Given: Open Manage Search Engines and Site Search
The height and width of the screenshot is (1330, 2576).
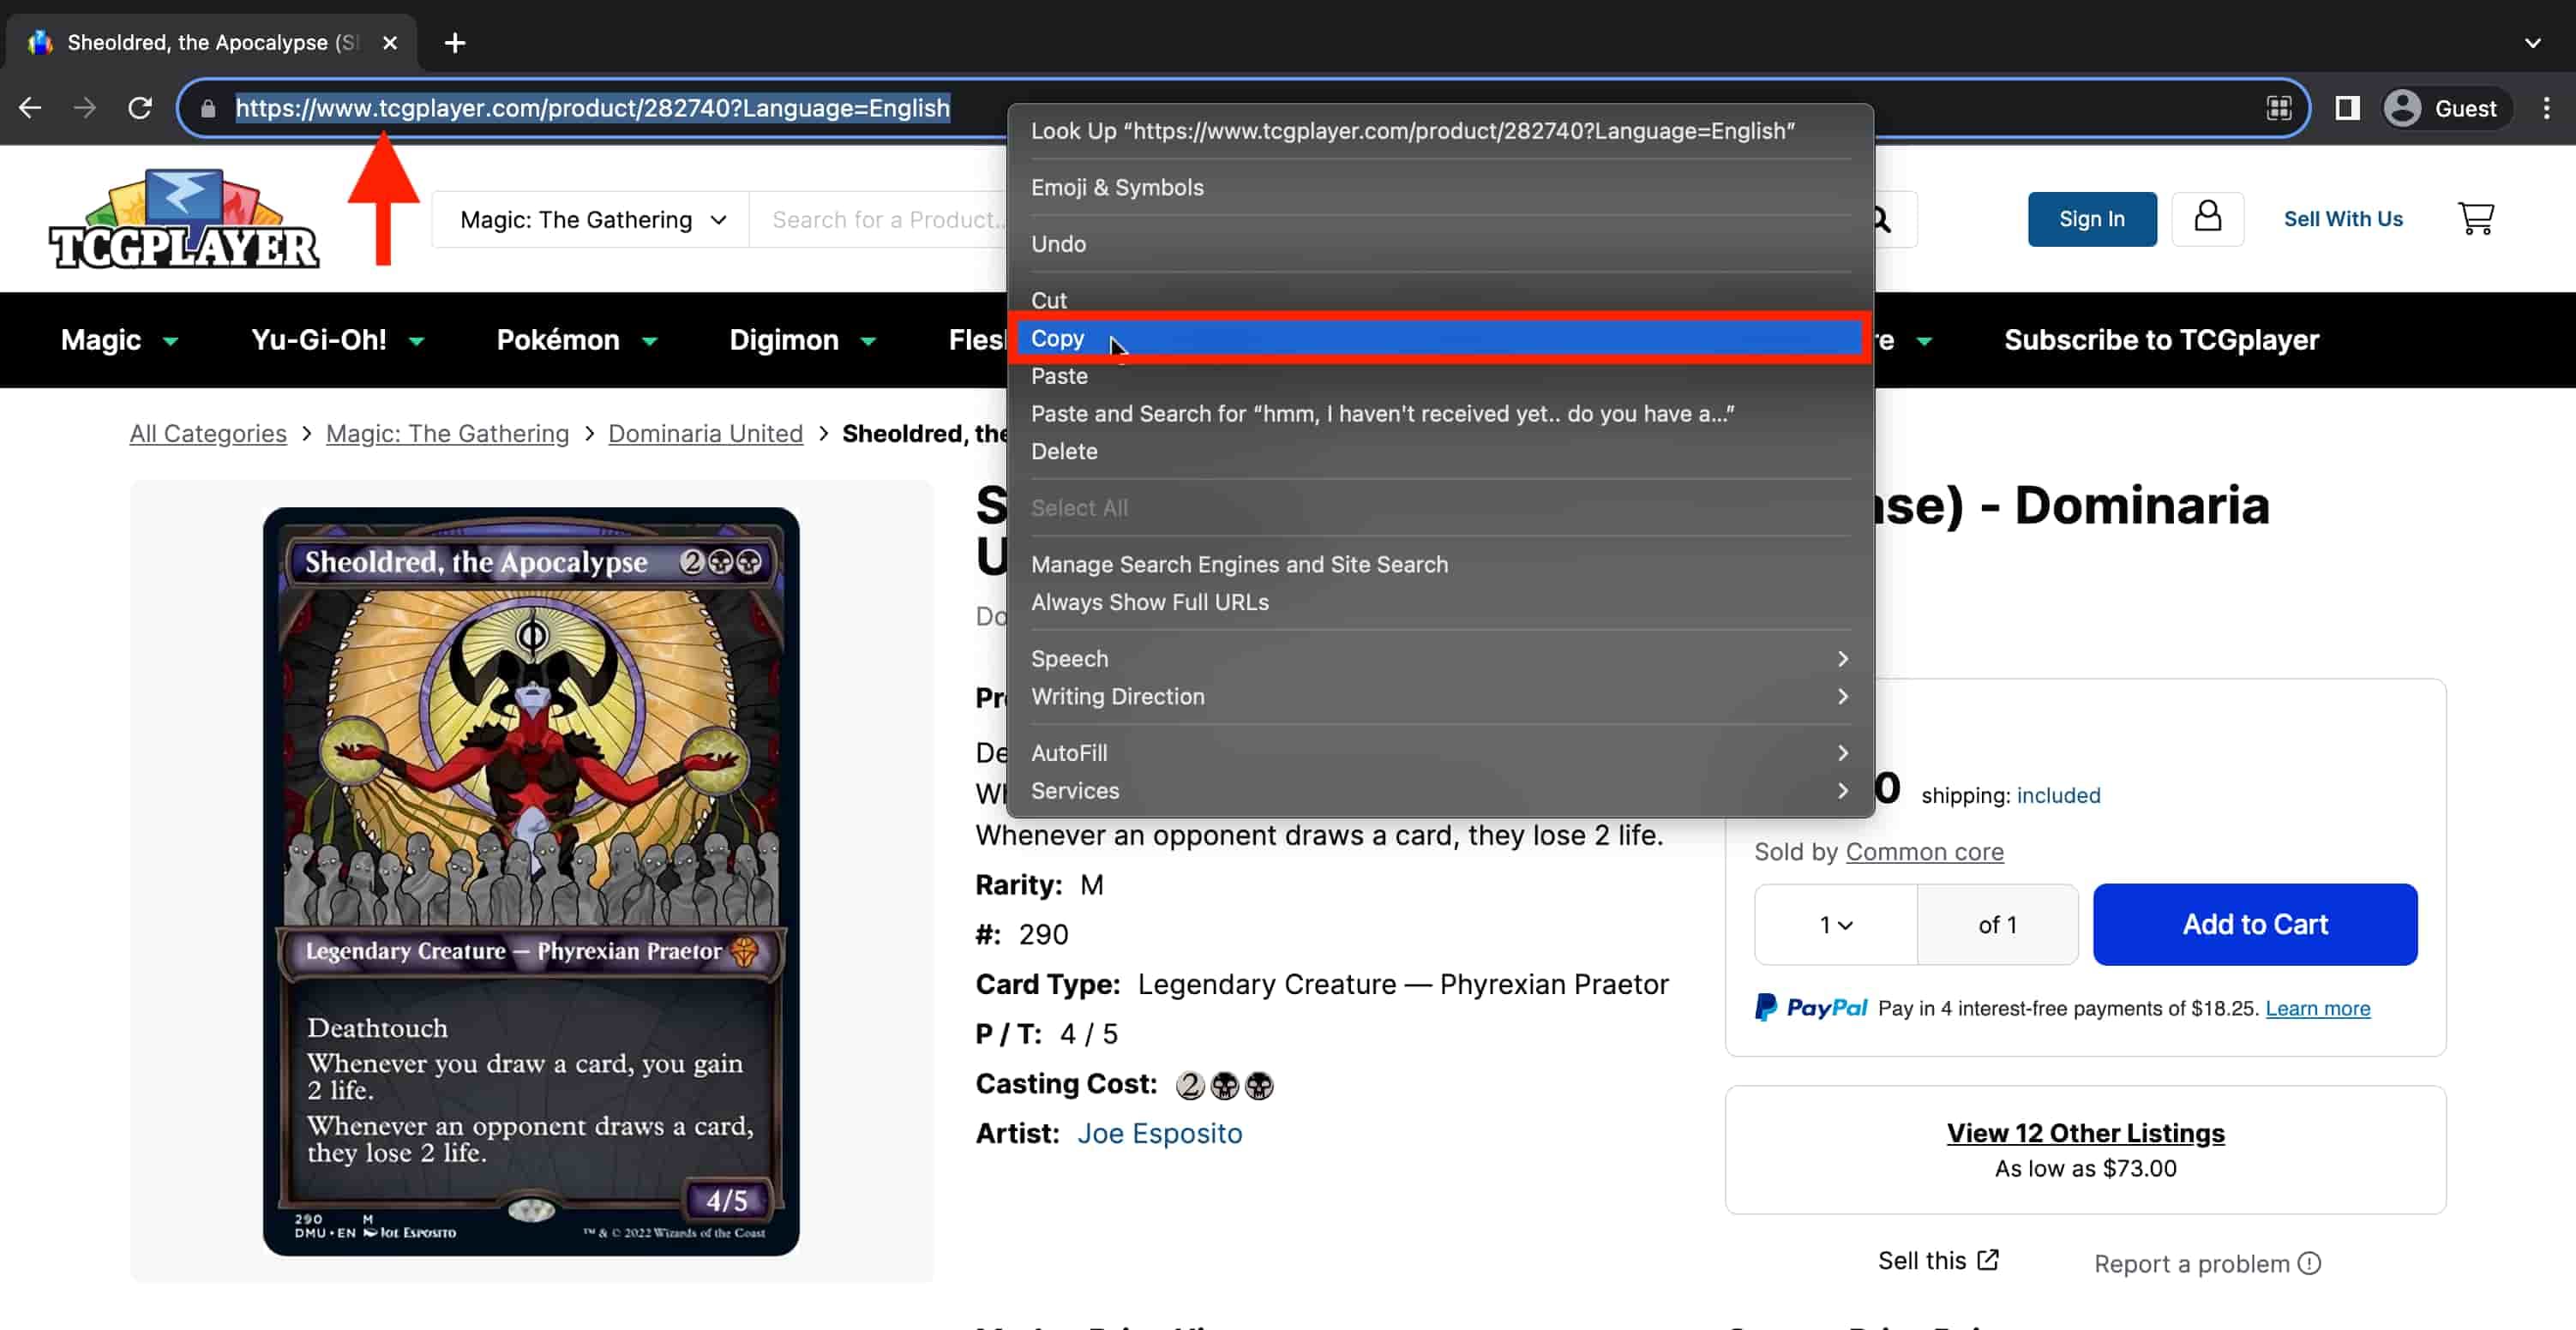Looking at the screenshot, I should click(1440, 565).
